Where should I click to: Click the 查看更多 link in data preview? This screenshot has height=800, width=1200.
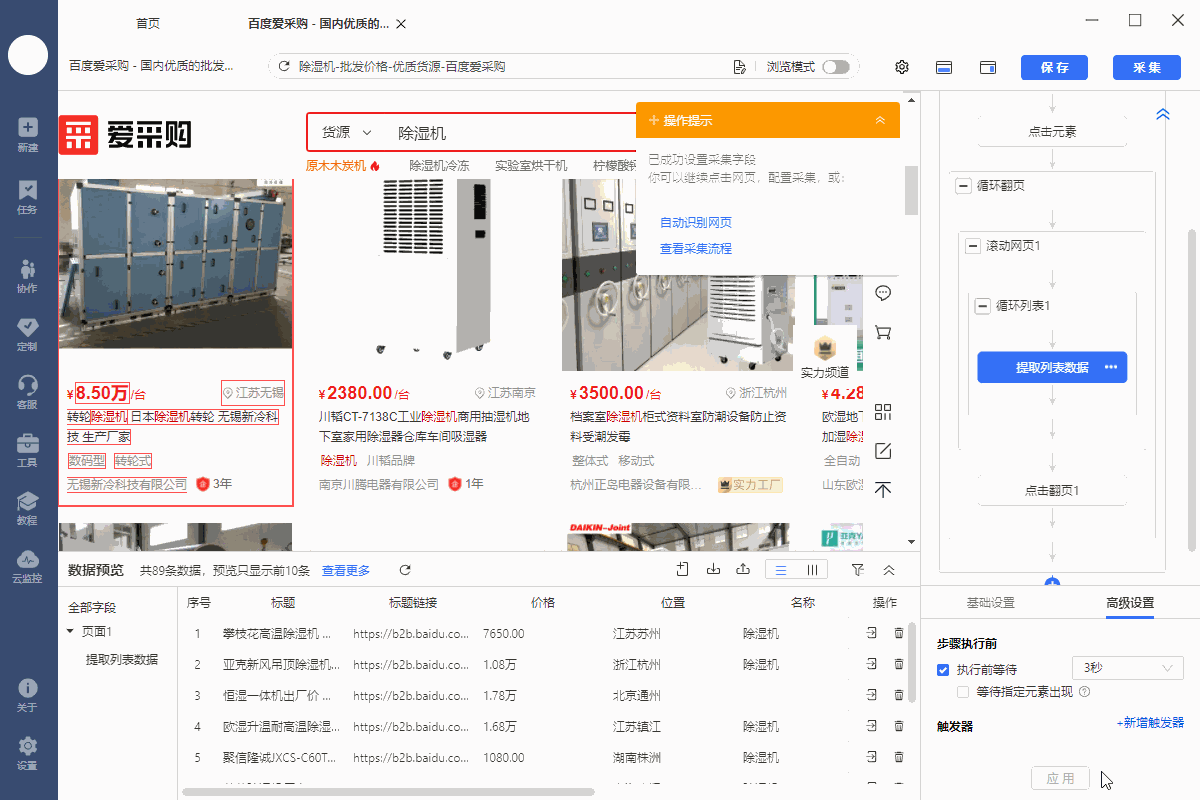pyautogui.click(x=346, y=570)
